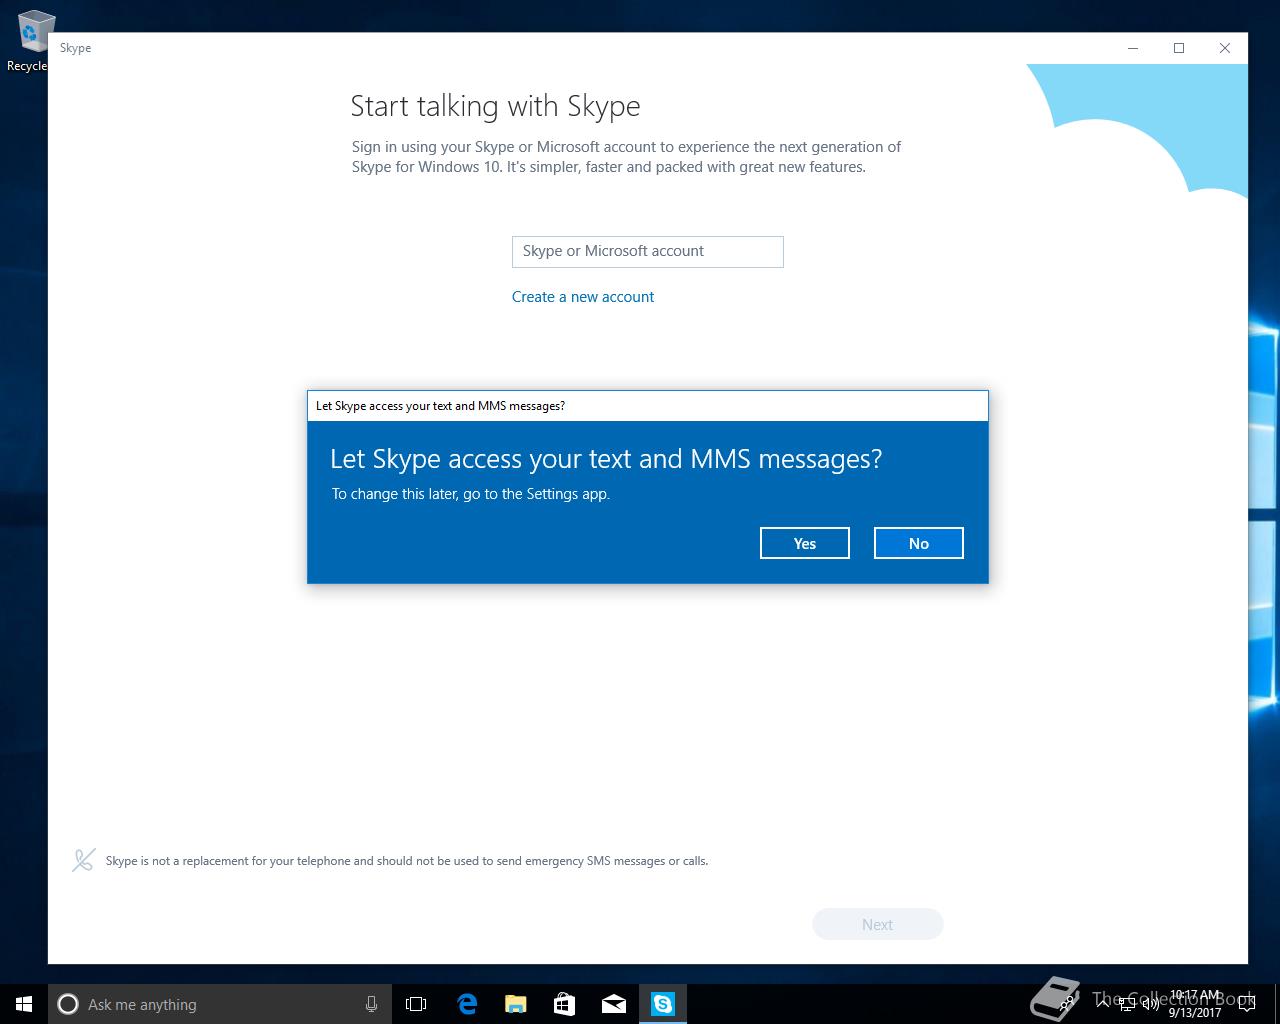
Task: Click the disabled Next button
Action: point(877,924)
